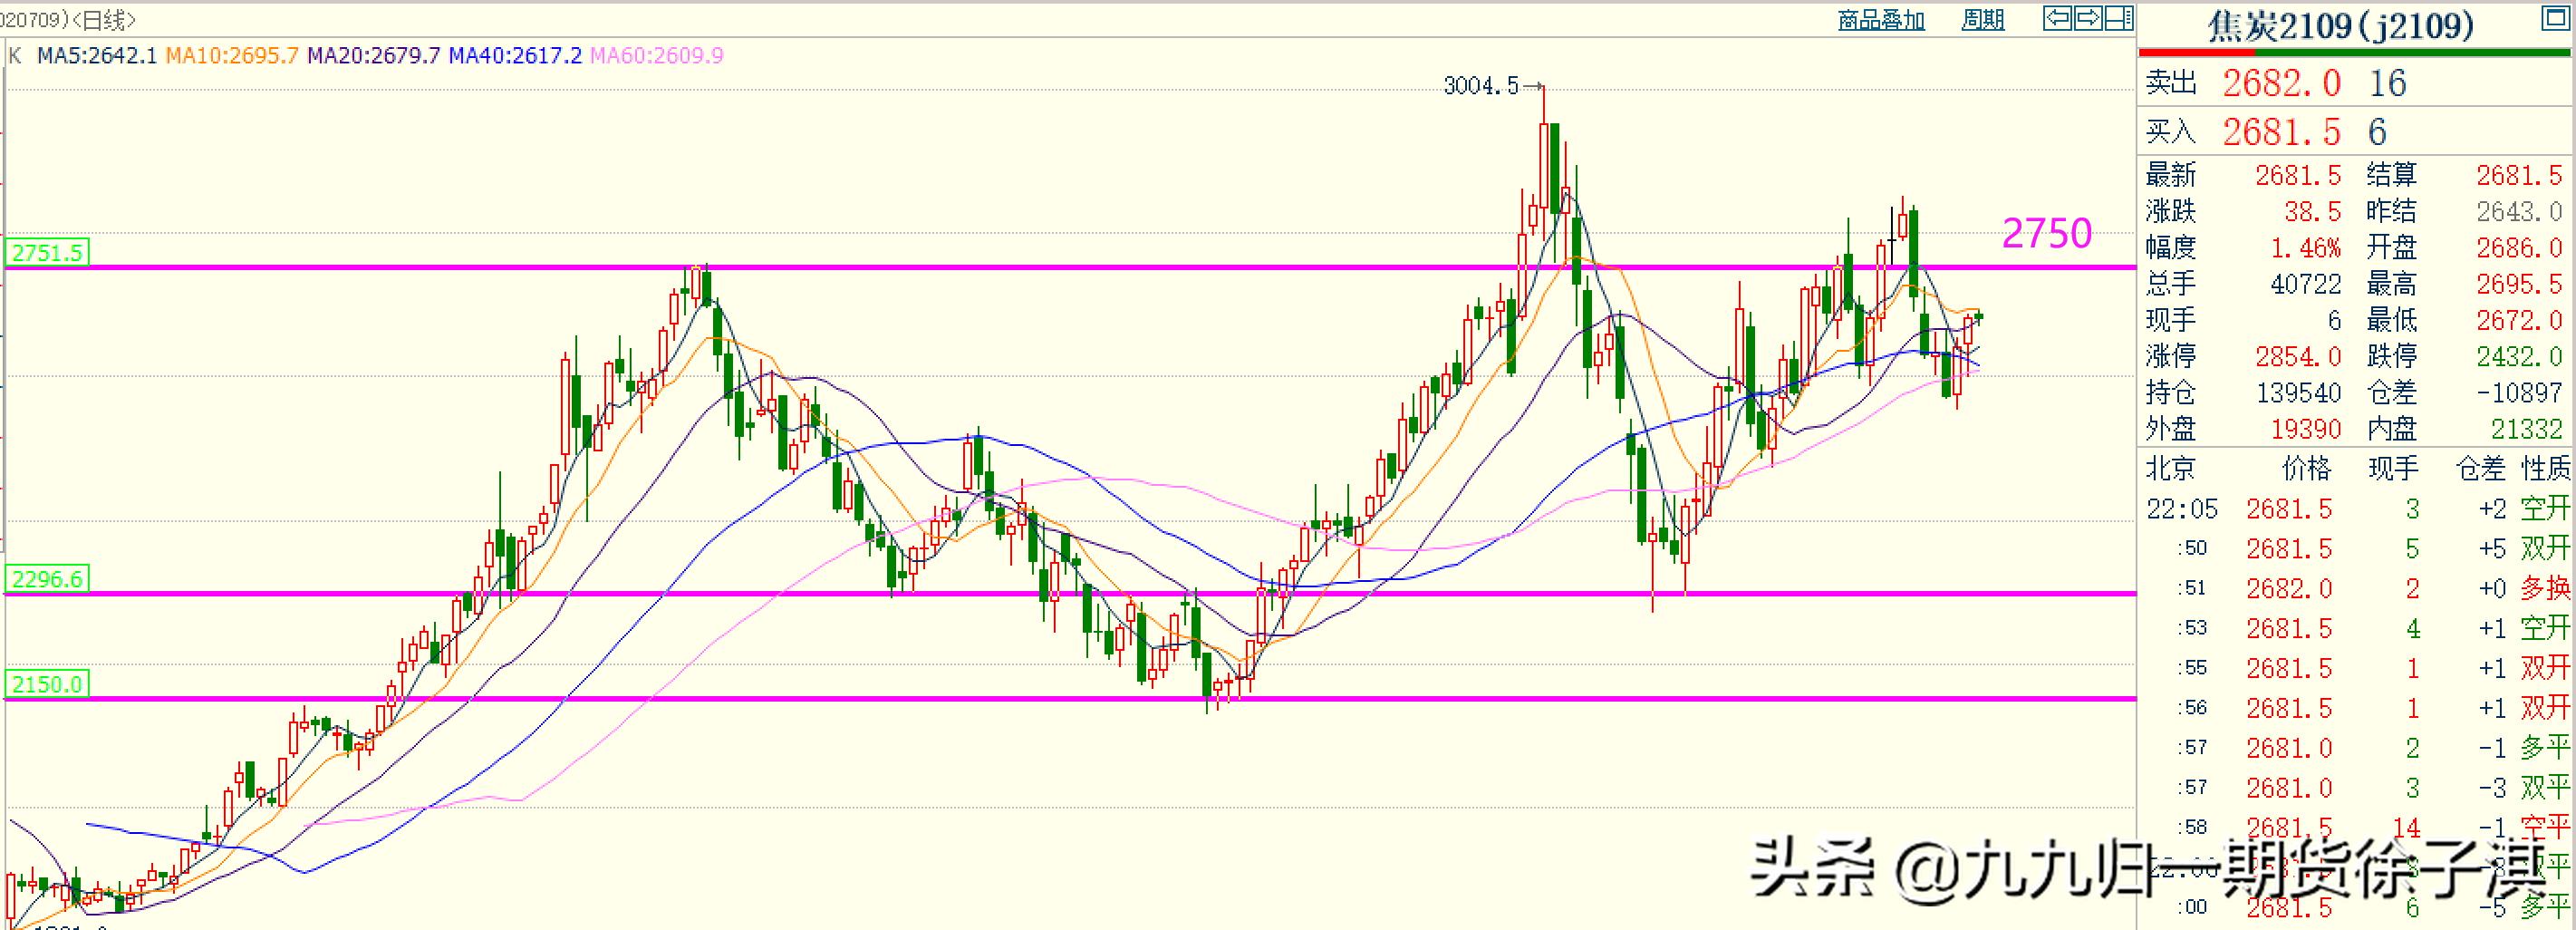
Task: Select the :53 tick row
Action: (x=2356, y=628)
